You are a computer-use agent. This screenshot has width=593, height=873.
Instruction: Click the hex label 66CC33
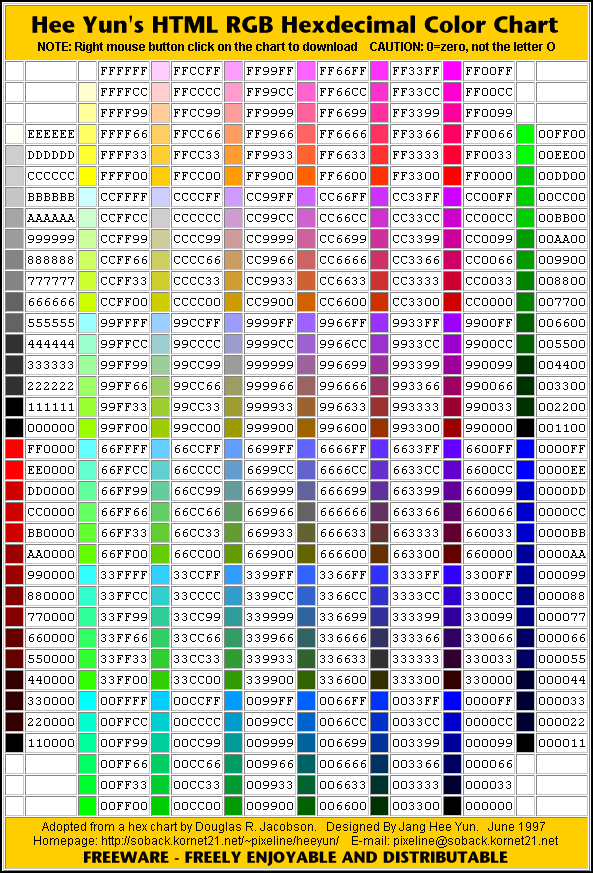coord(197,533)
